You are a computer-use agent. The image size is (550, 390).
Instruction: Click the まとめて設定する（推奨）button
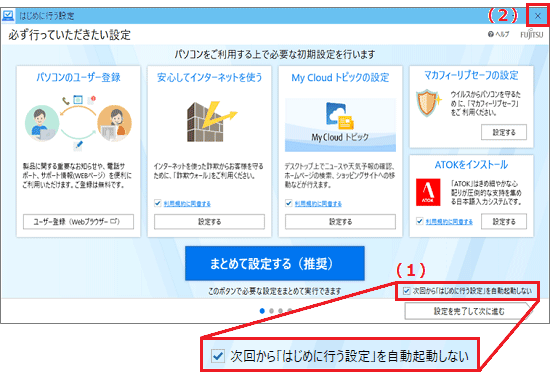(x=275, y=263)
